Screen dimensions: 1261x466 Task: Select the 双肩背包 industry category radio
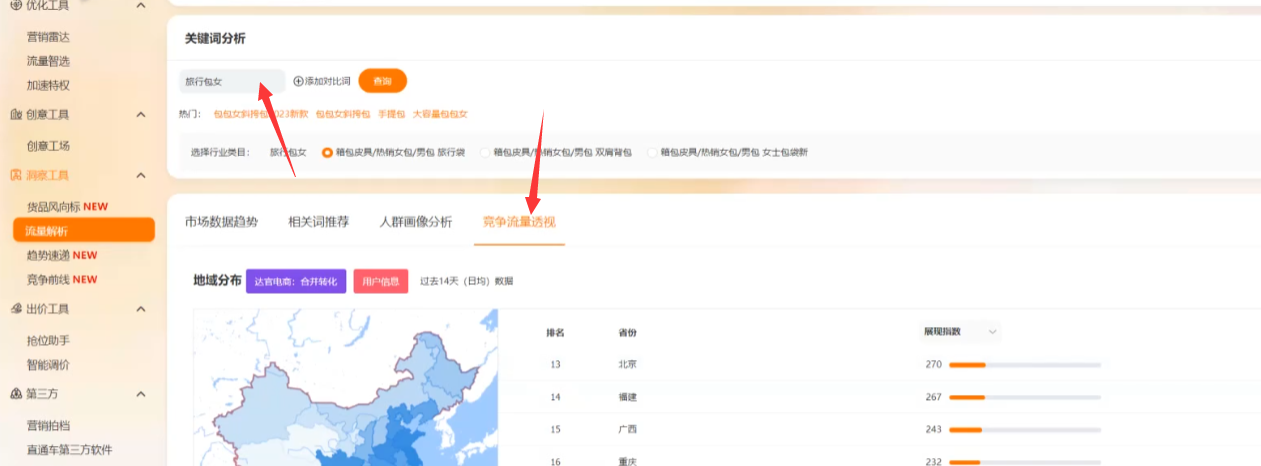coord(486,153)
